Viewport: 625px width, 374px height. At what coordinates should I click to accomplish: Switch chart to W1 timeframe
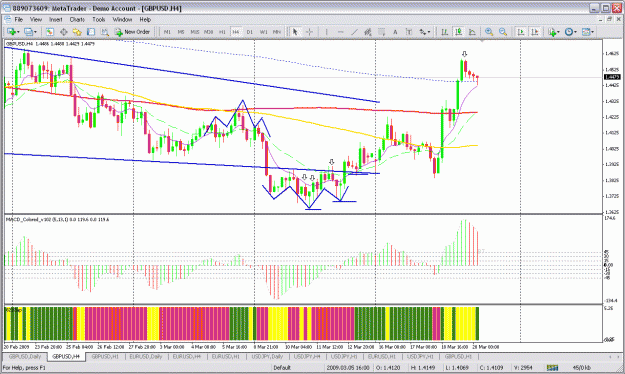pos(263,32)
